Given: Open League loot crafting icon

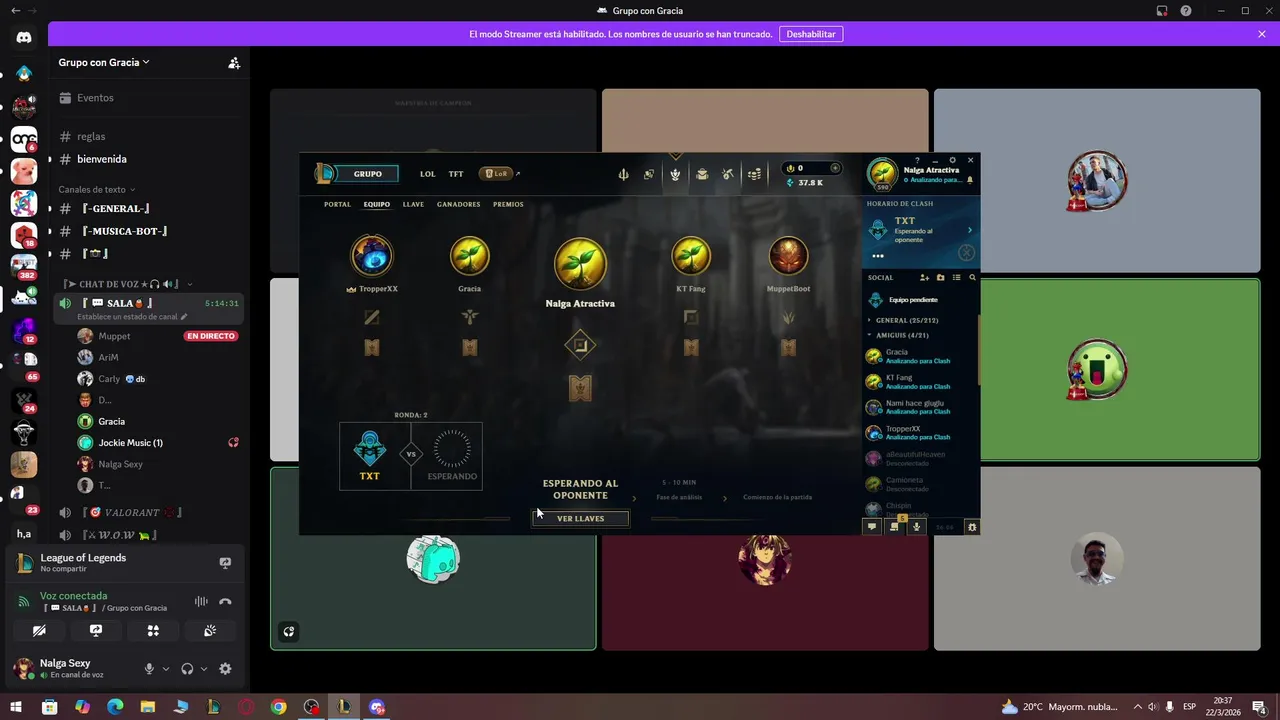Looking at the screenshot, I should pyautogui.click(x=728, y=174).
